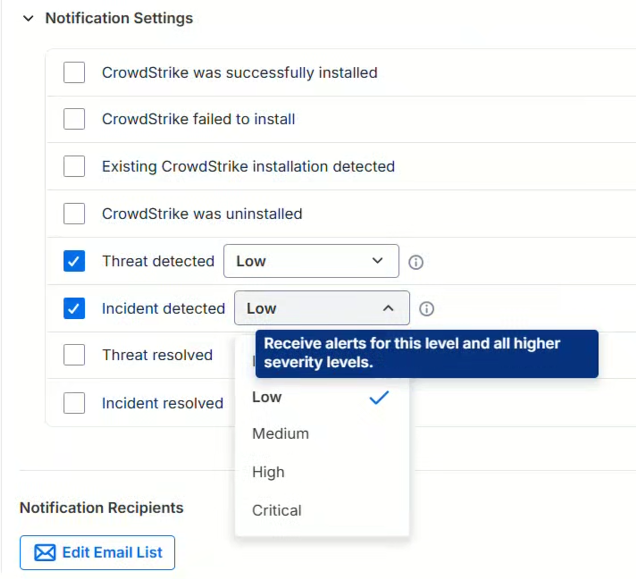The image size is (636, 579).
Task: Click info icon next to Threat detected
Action: coord(416,262)
